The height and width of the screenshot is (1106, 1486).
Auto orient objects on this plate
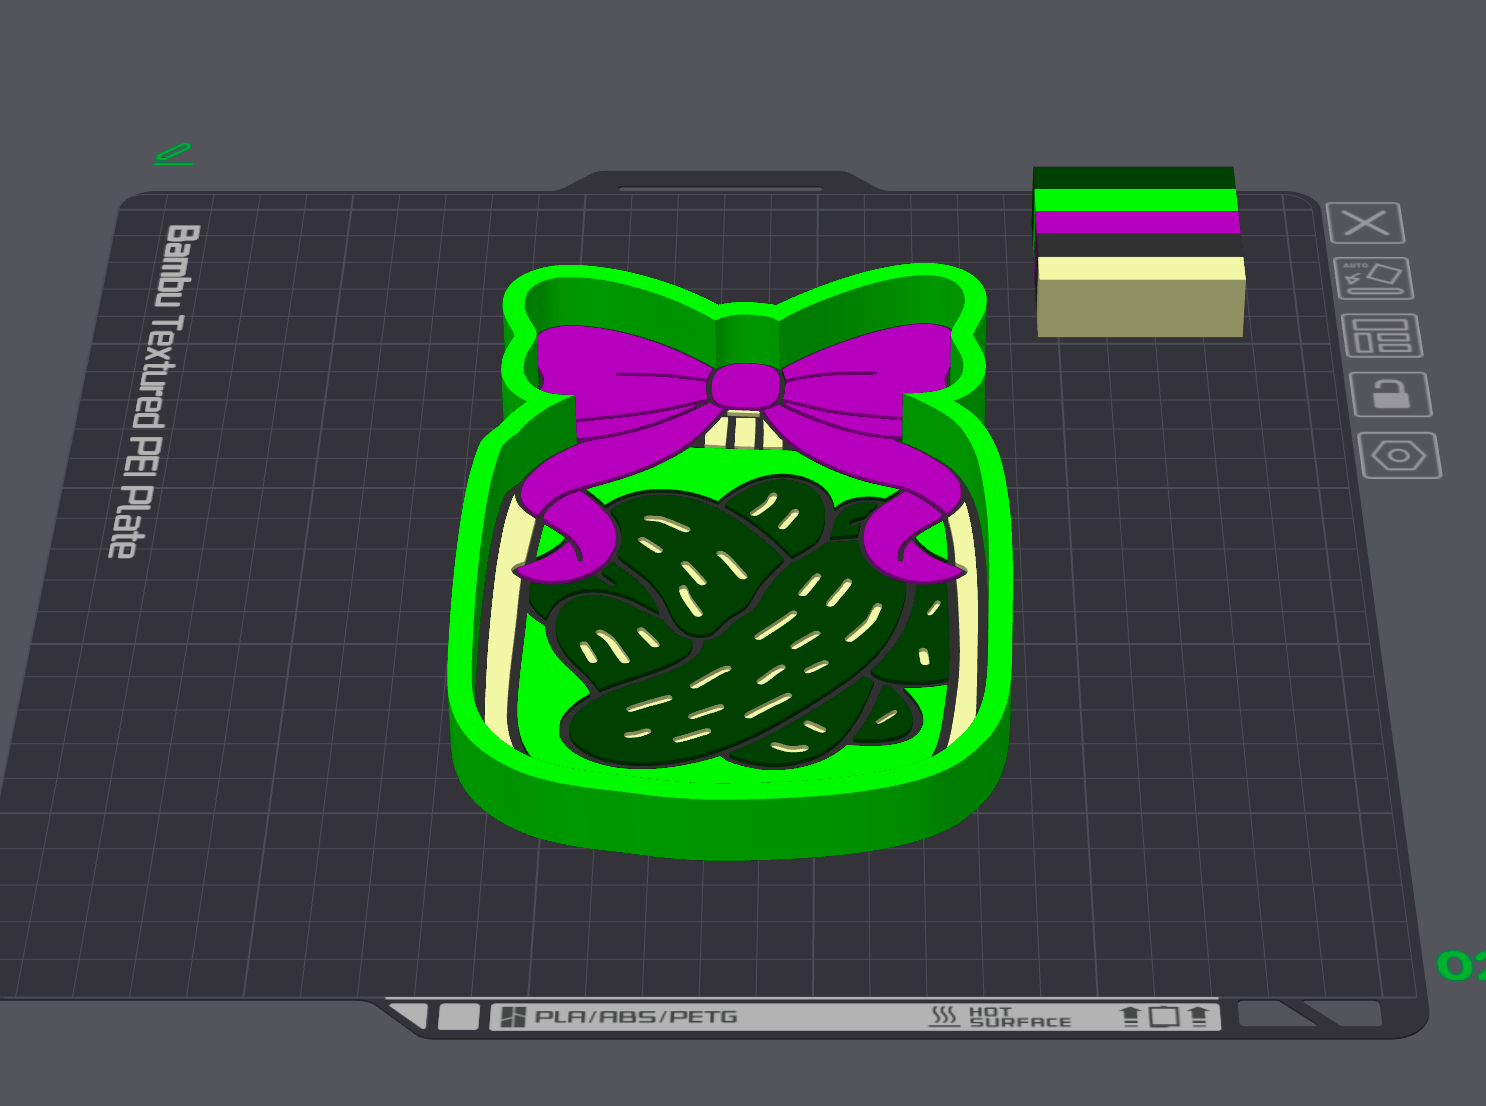[1374, 278]
